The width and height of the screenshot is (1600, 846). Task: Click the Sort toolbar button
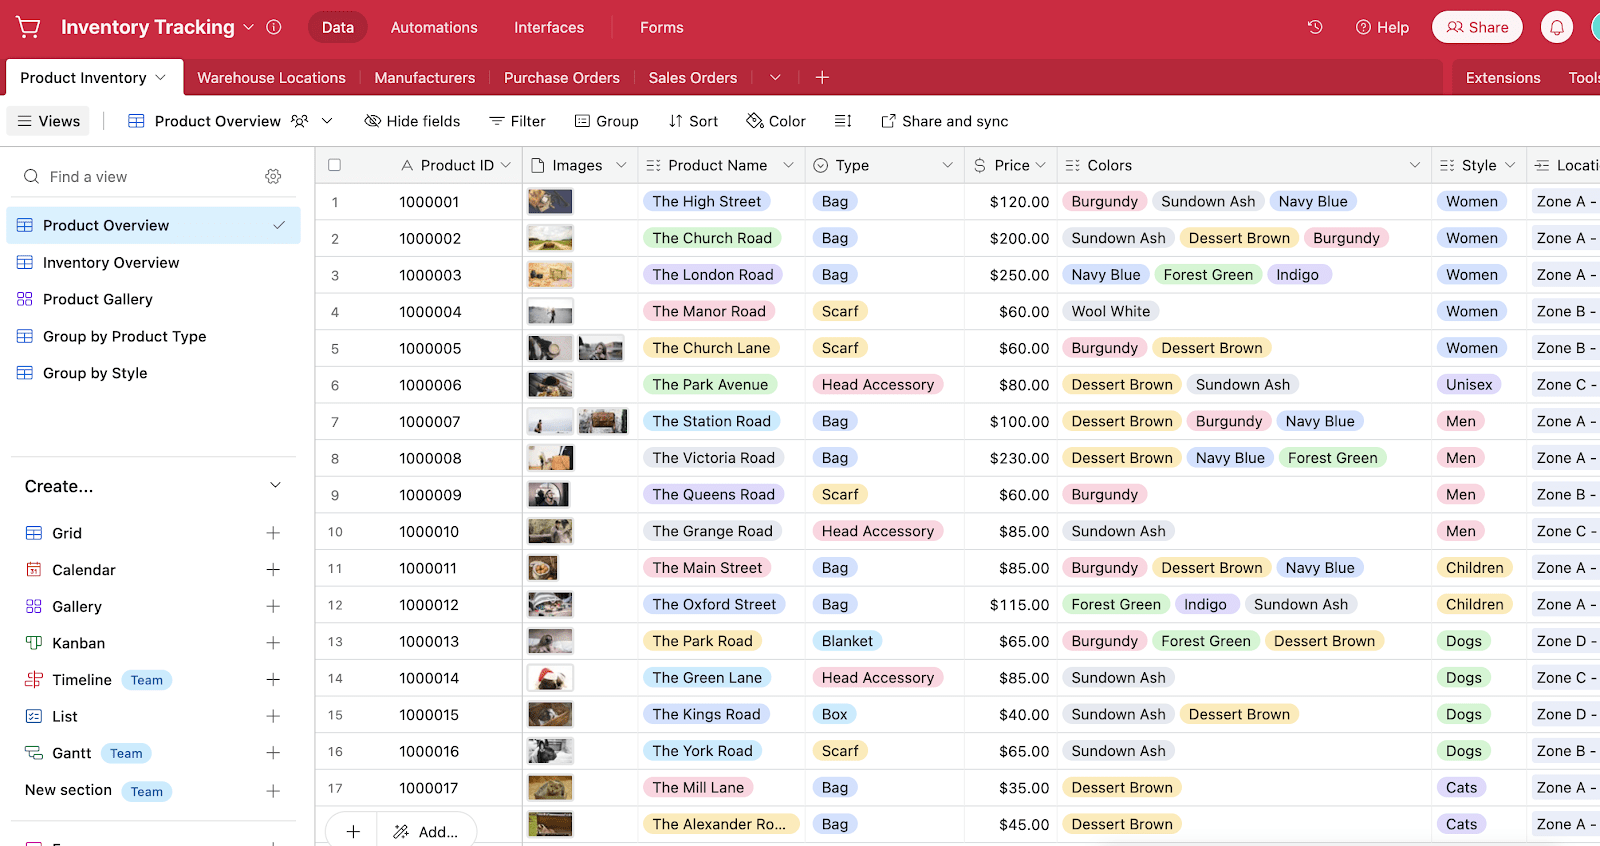pyautogui.click(x=693, y=121)
